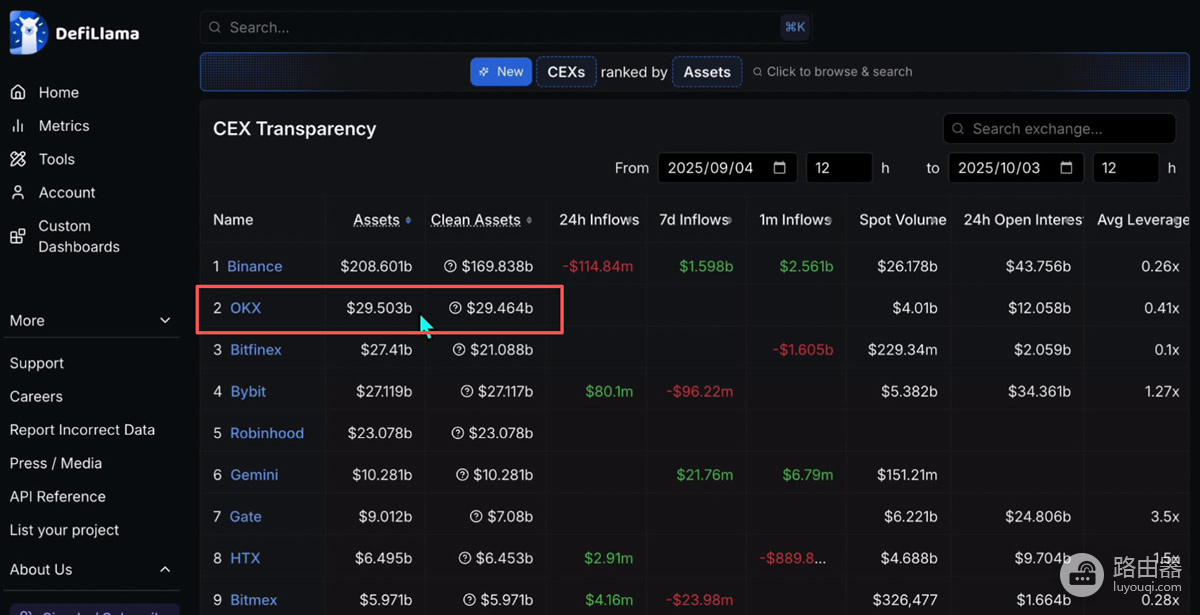Open the From date 2025/09/04 picker
The width and height of the screenshot is (1200, 615).
coord(727,168)
